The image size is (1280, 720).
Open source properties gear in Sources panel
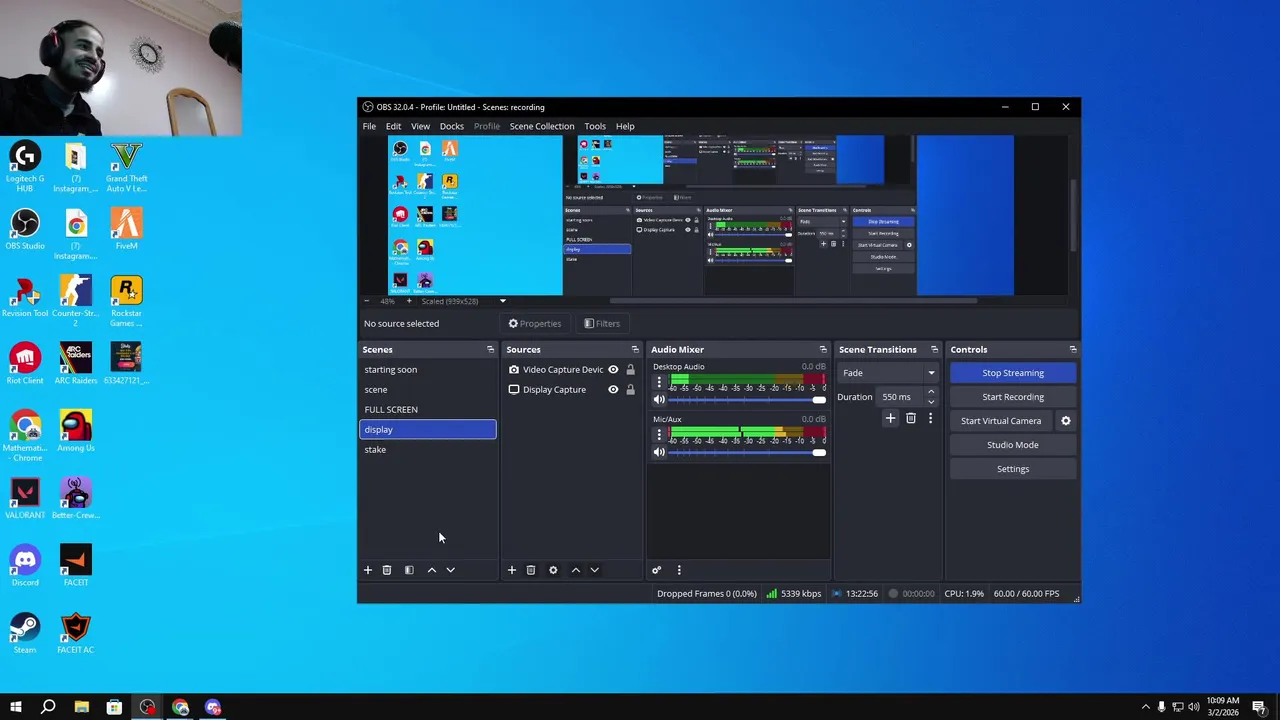click(x=553, y=570)
